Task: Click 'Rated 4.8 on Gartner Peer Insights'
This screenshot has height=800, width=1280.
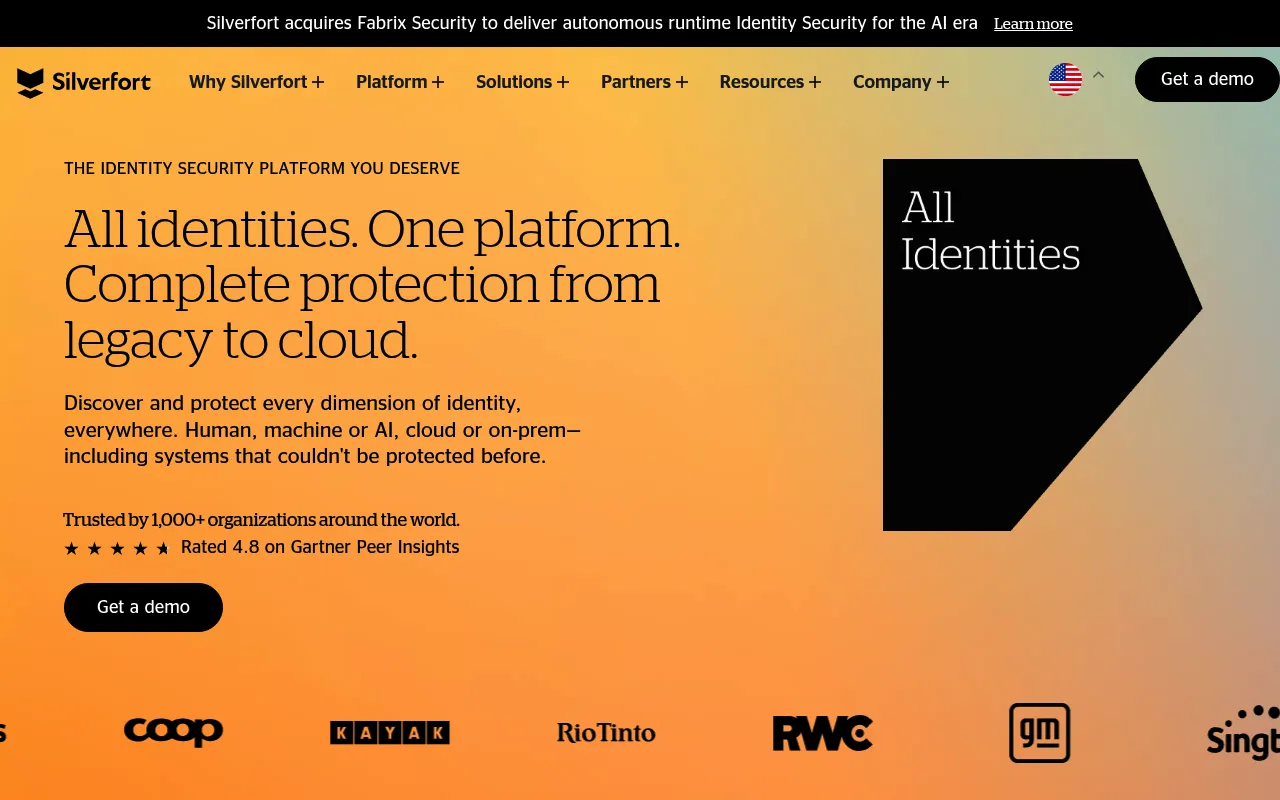Action: tap(320, 547)
